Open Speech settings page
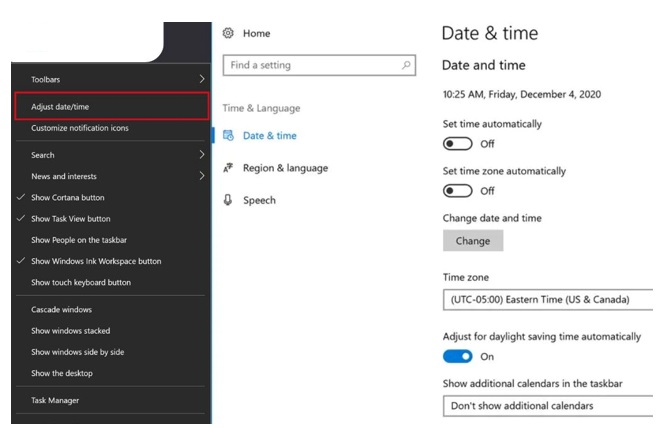This screenshot has width=658, height=428. click(x=259, y=200)
